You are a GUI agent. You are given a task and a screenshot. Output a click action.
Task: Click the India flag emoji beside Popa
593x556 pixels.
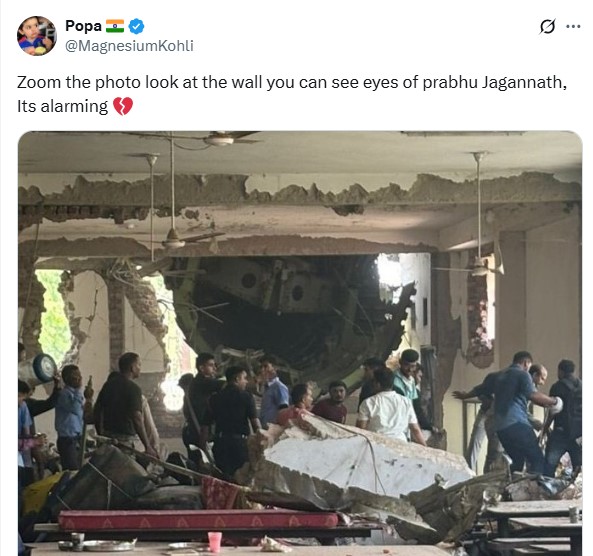(x=115, y=26)
